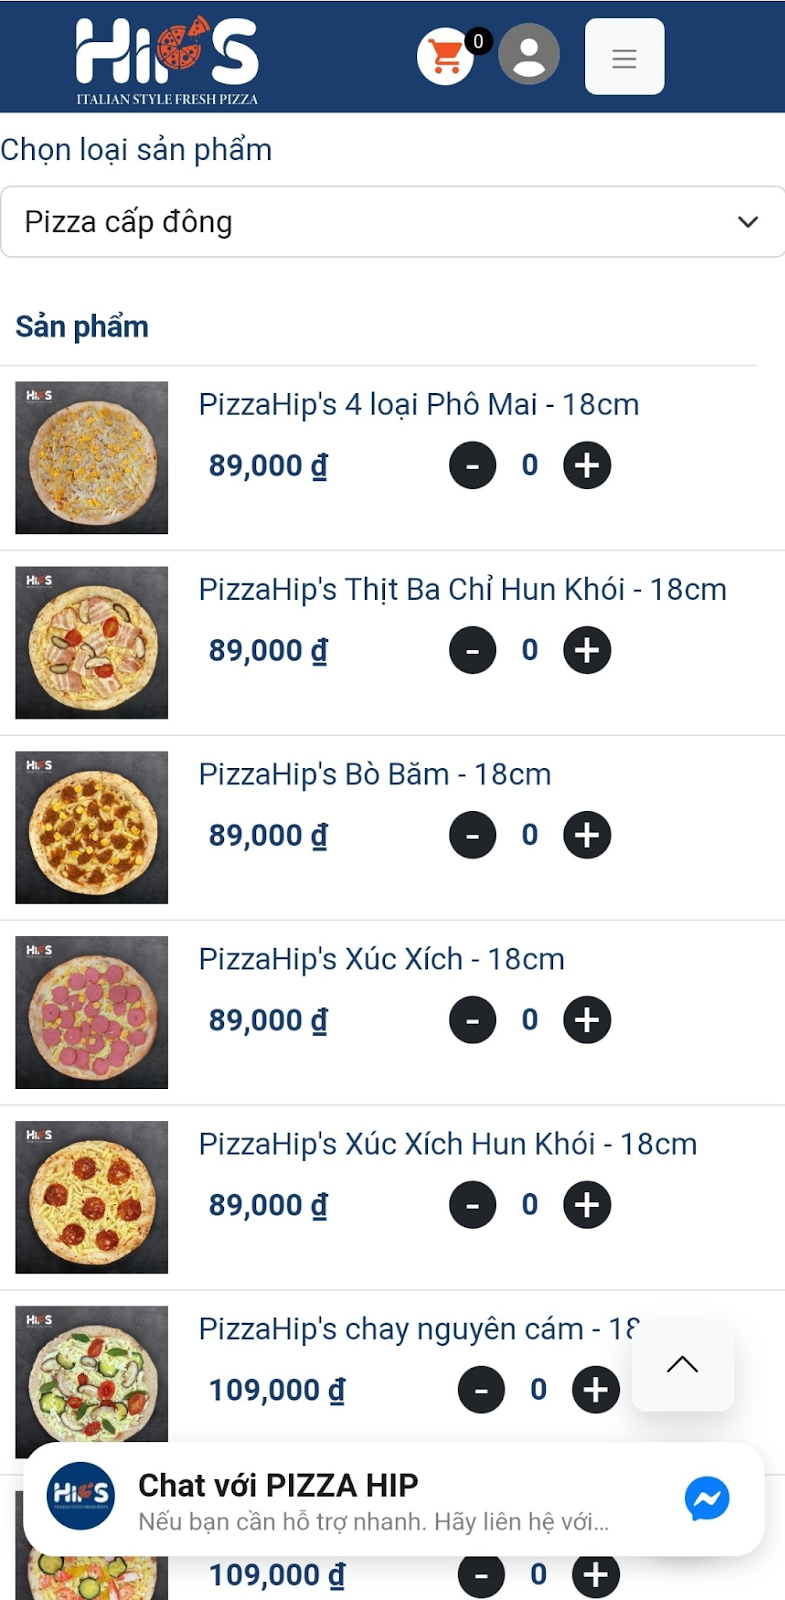Open Chat với PIZZA HIP banner
Screen dimensions: 785x1600
pyautogui.click(x=394, y=1499)
